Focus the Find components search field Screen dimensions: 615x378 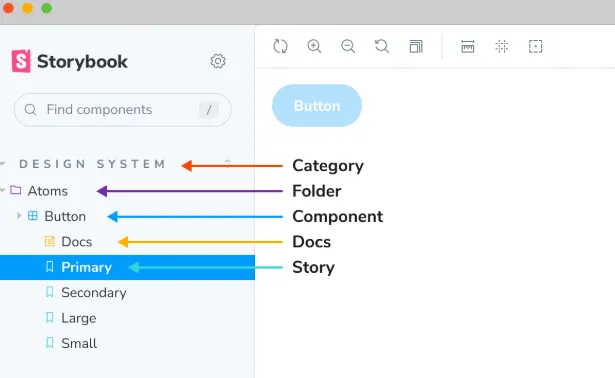click(x=123, y=110)
